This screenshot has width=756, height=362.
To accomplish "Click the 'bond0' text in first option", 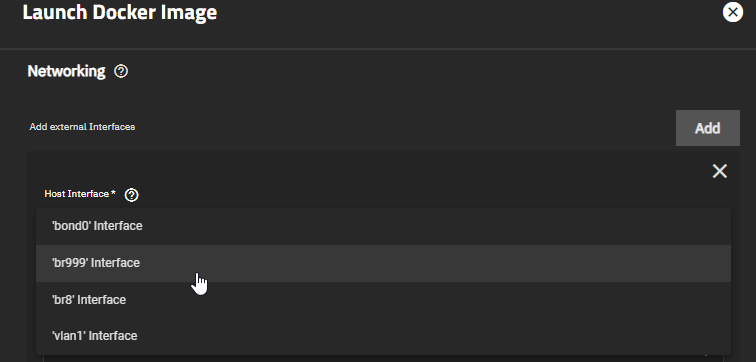I will point(71,226).
